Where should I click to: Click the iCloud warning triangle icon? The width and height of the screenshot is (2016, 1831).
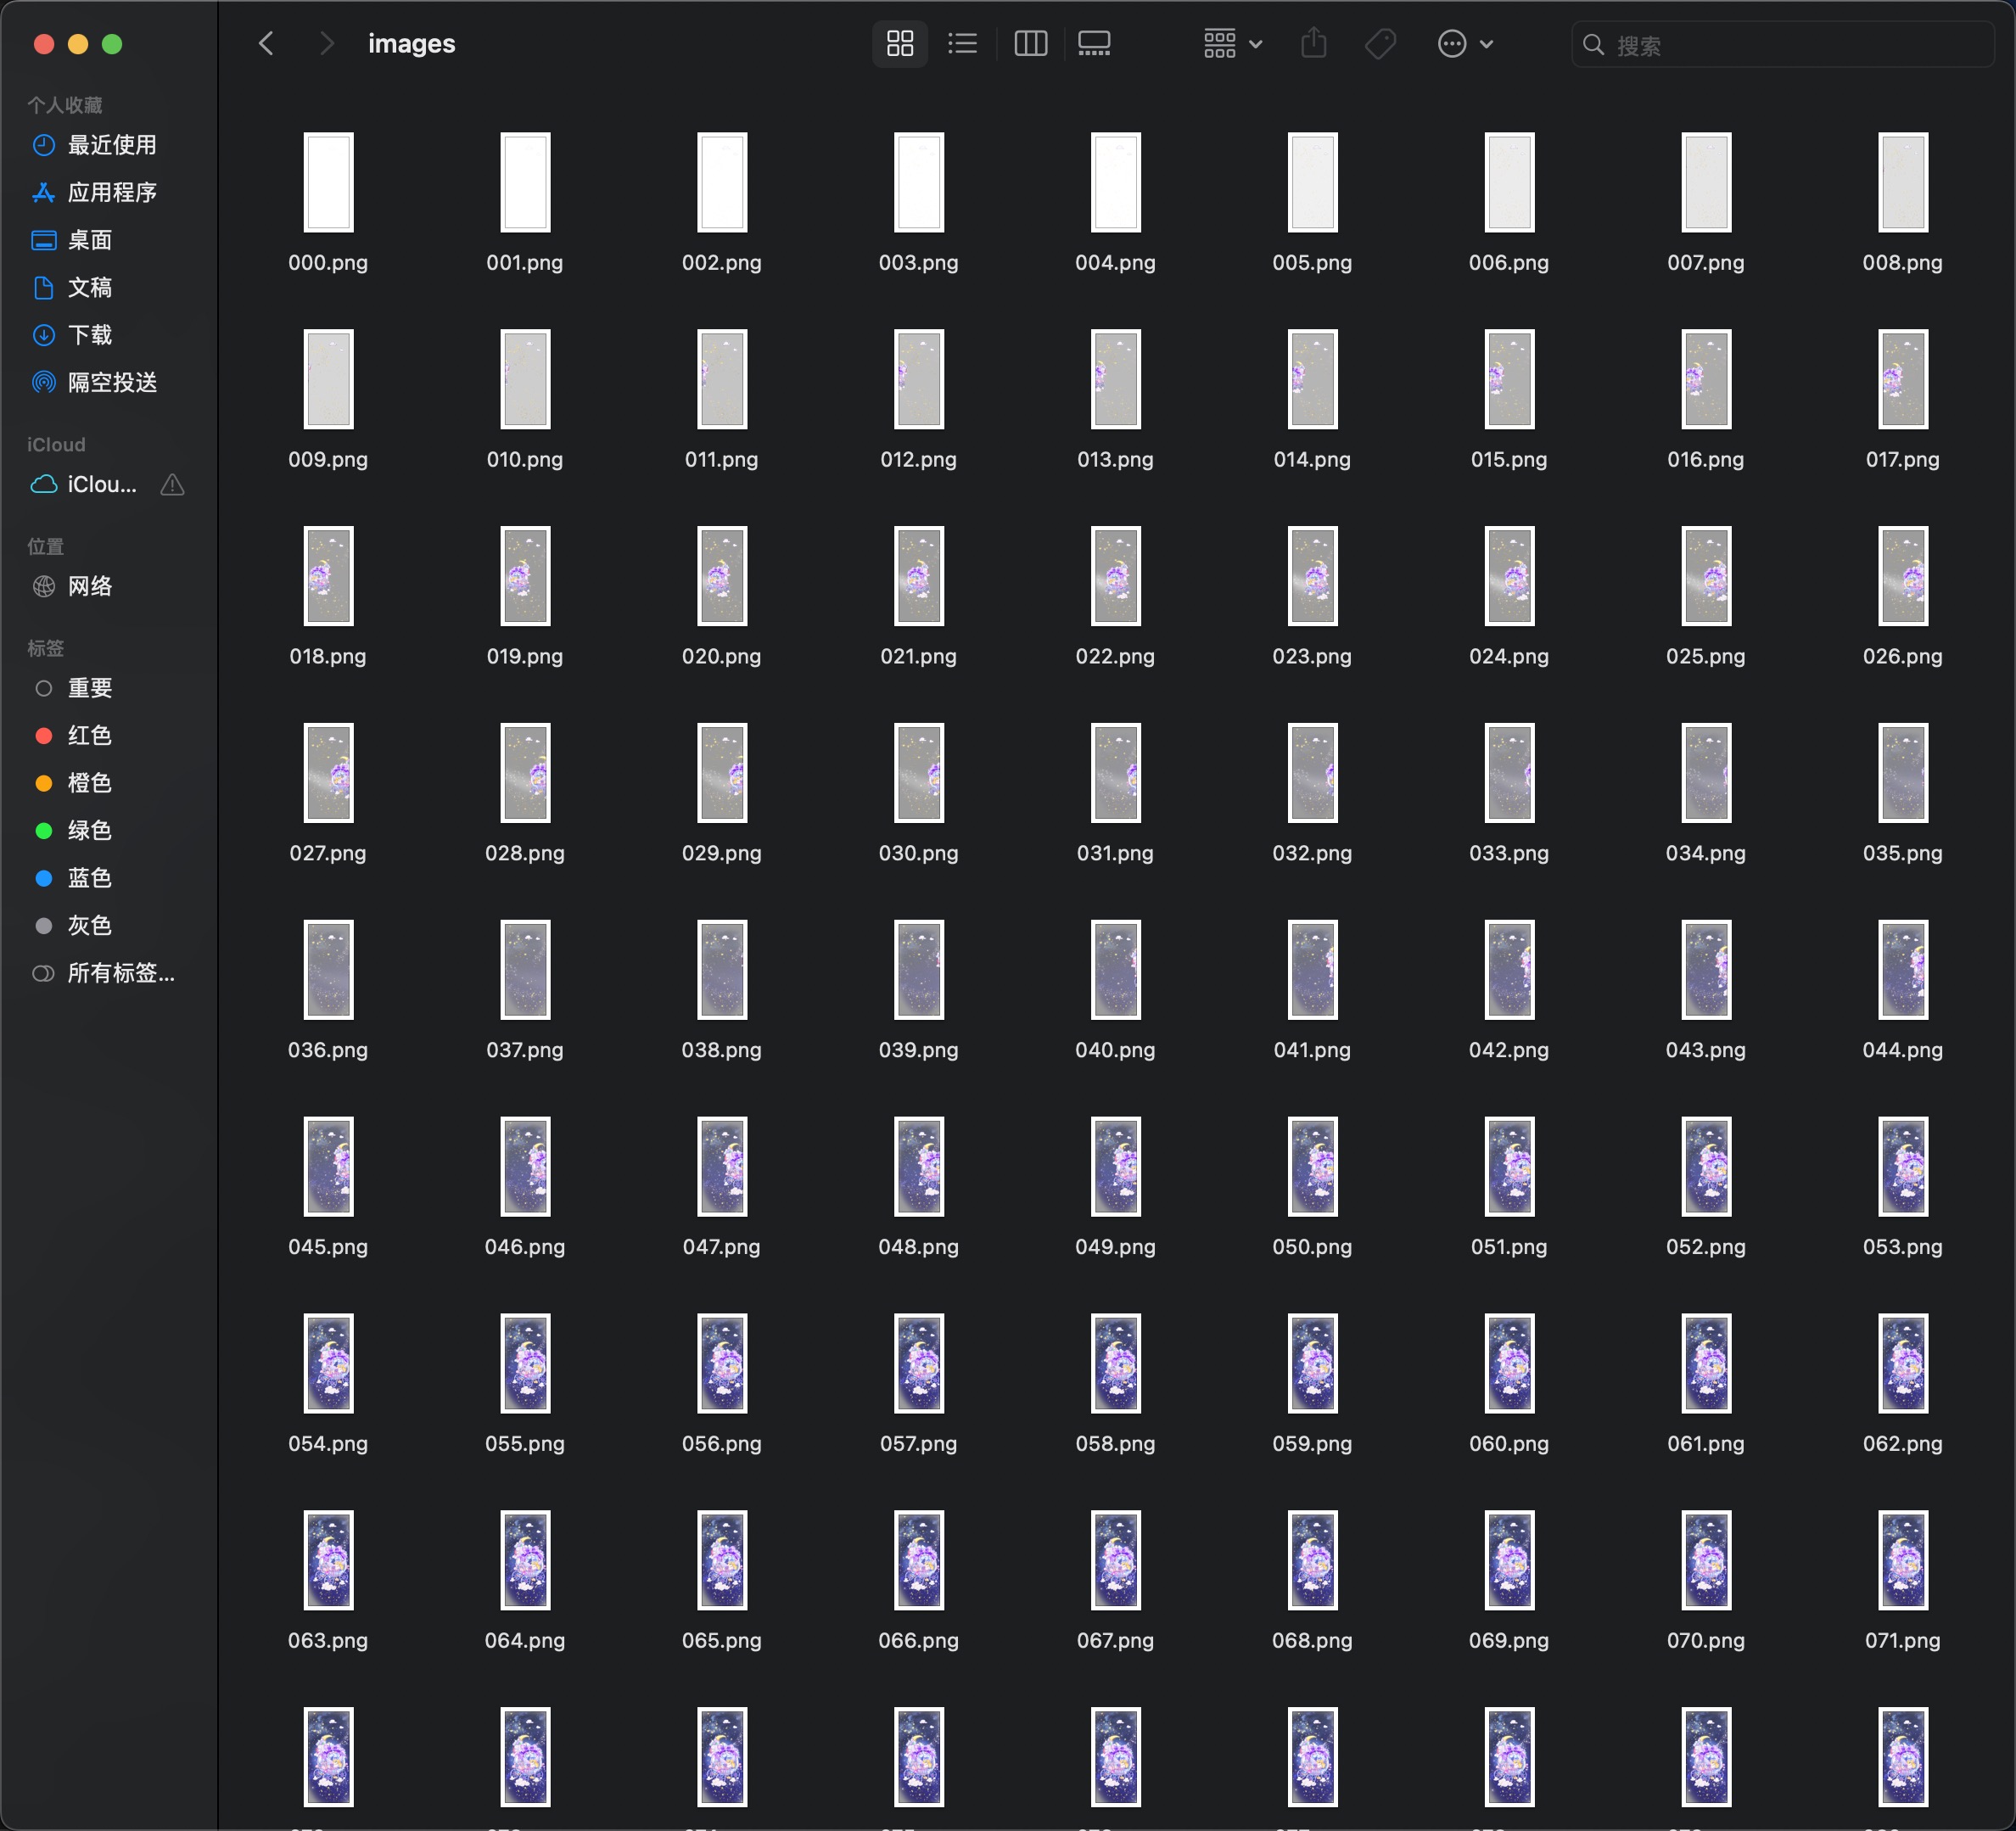(x=172, y=485)
